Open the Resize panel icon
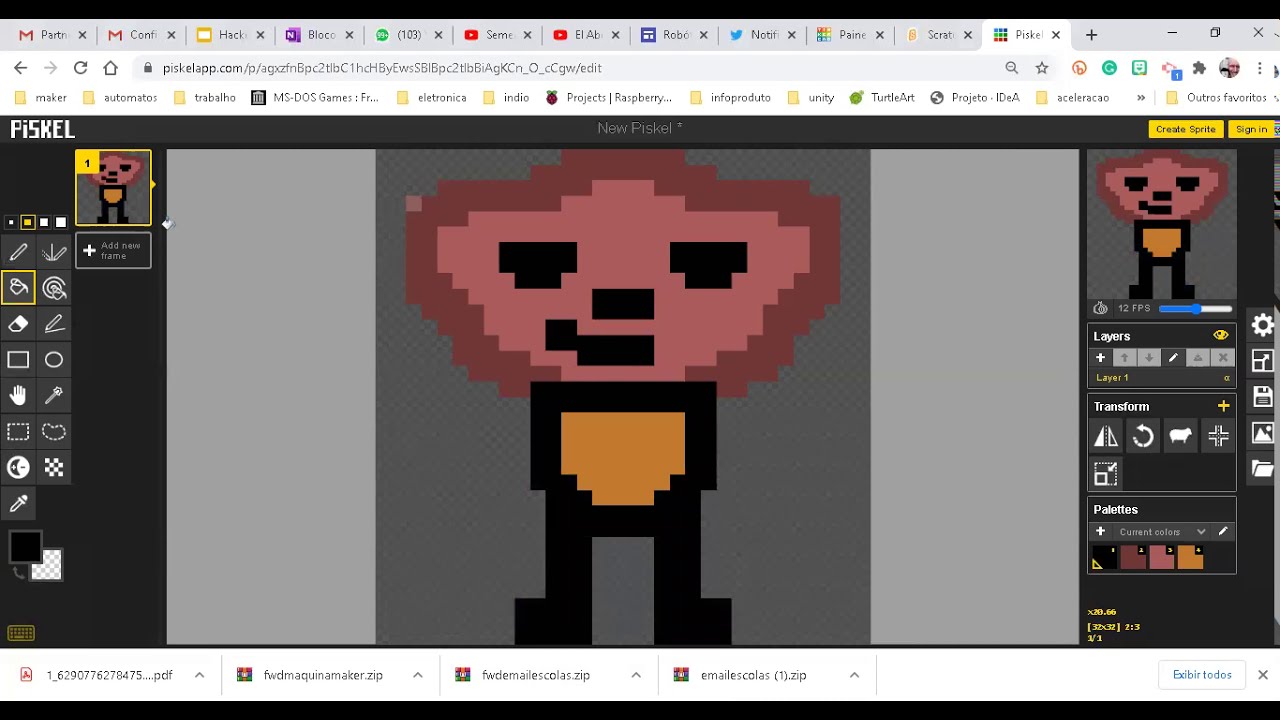Screen dimensions: 1280x720 pyautogui.click(x=1263, y=361)
